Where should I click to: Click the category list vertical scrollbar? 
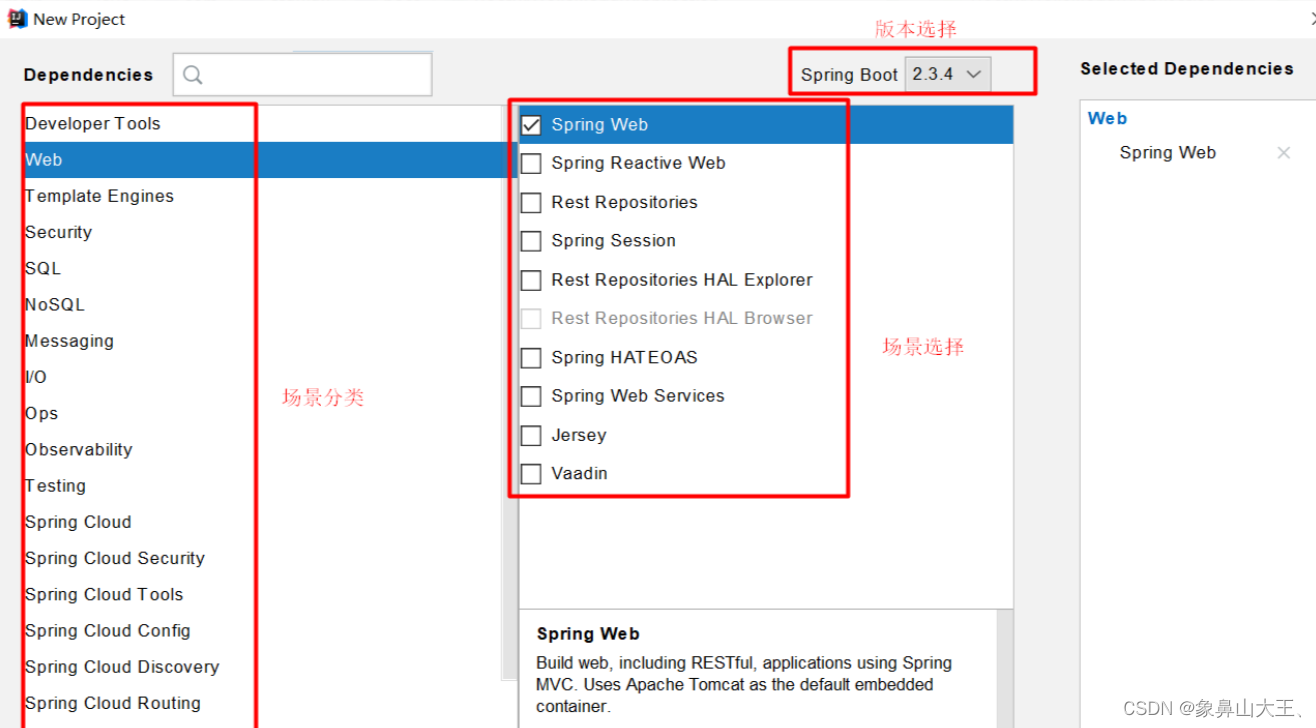pyautogui.click(x=510, y=393)
